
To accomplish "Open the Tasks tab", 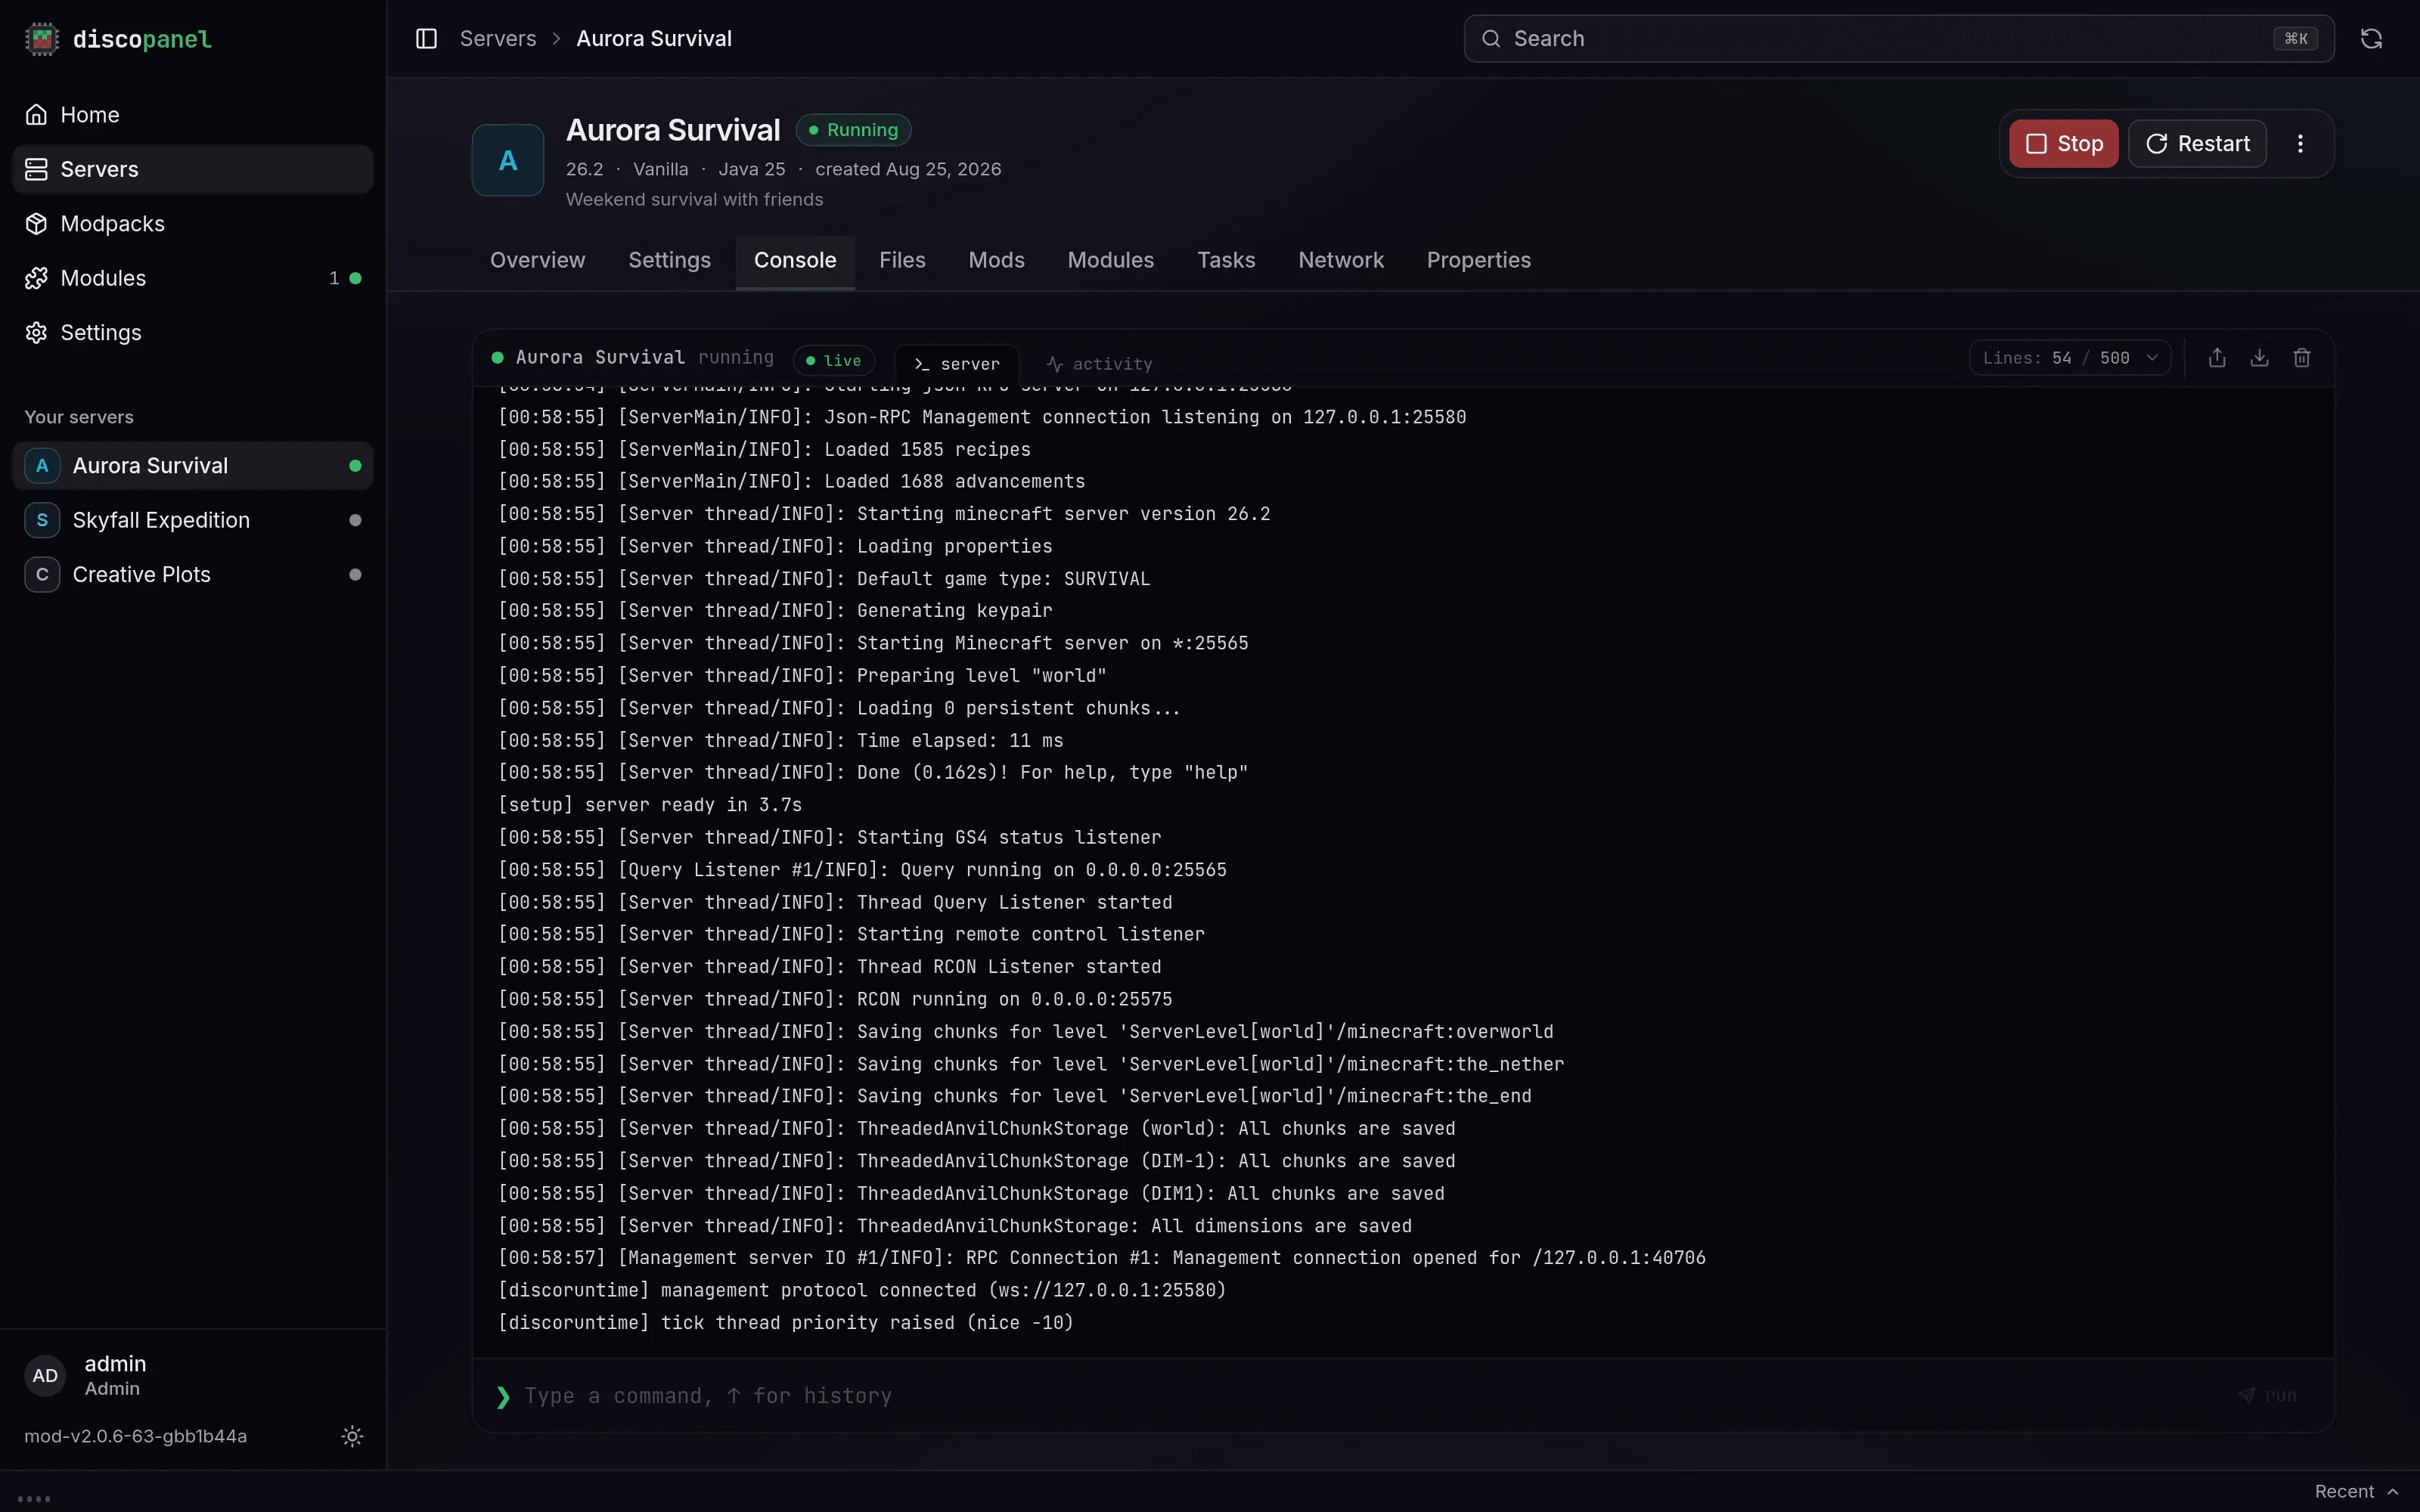I will 1226,261.
